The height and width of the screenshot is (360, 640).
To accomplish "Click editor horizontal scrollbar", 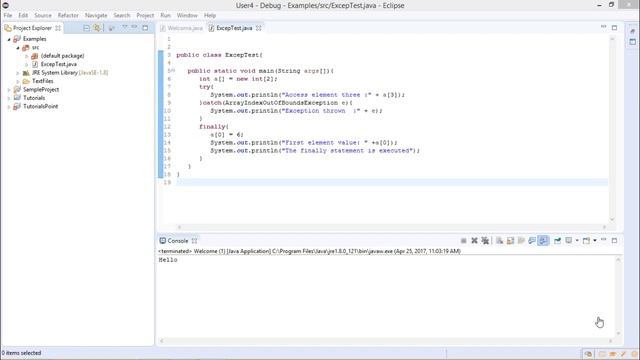I will click(x=392, y=227).
